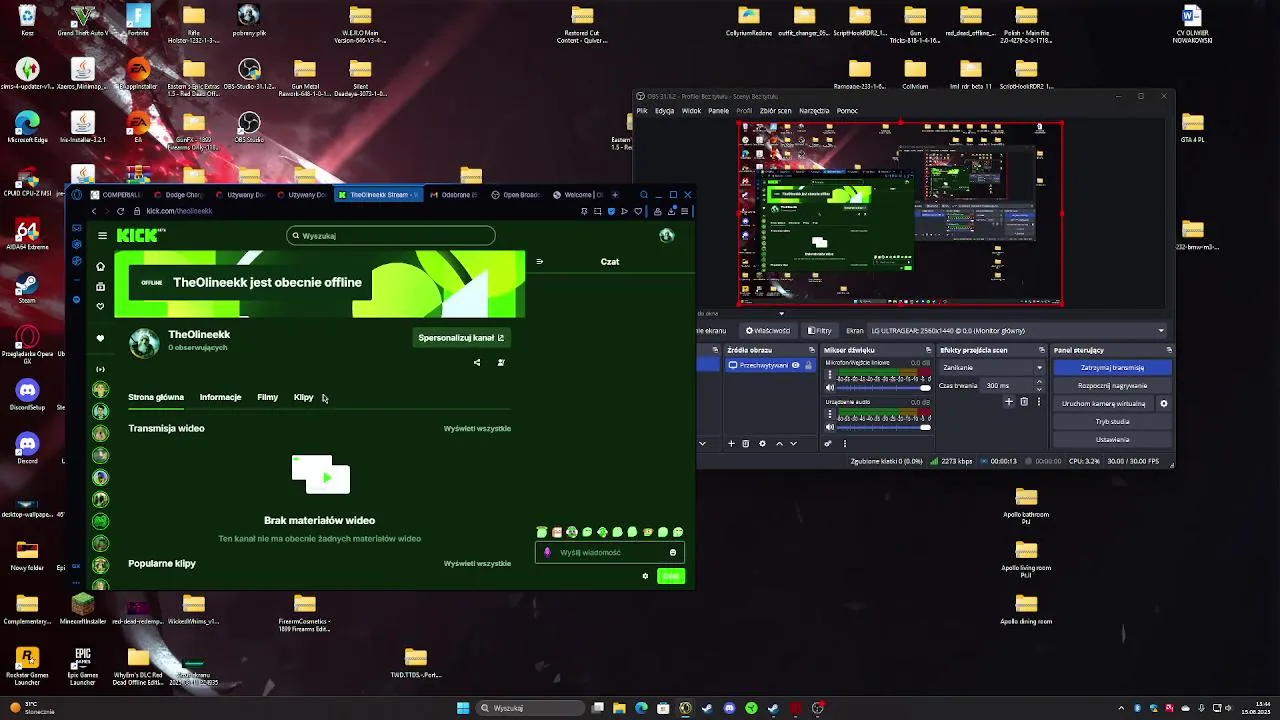Click Rozpocznij nagrywanie button
This screenshot has height=720, width=1280.
1112,385
